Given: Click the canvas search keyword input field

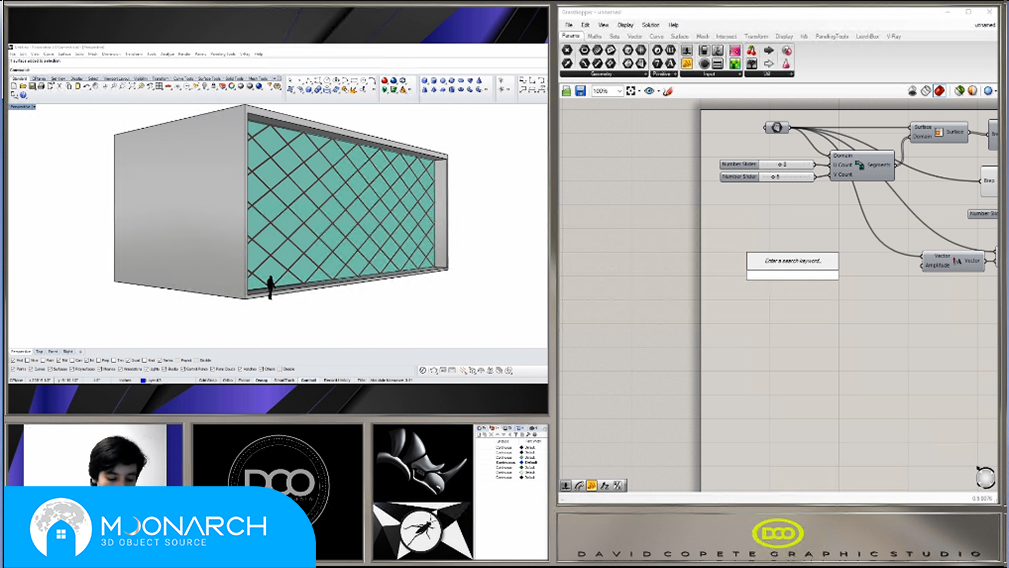Looking at the screenshot, I should click(x=792, y=275).
